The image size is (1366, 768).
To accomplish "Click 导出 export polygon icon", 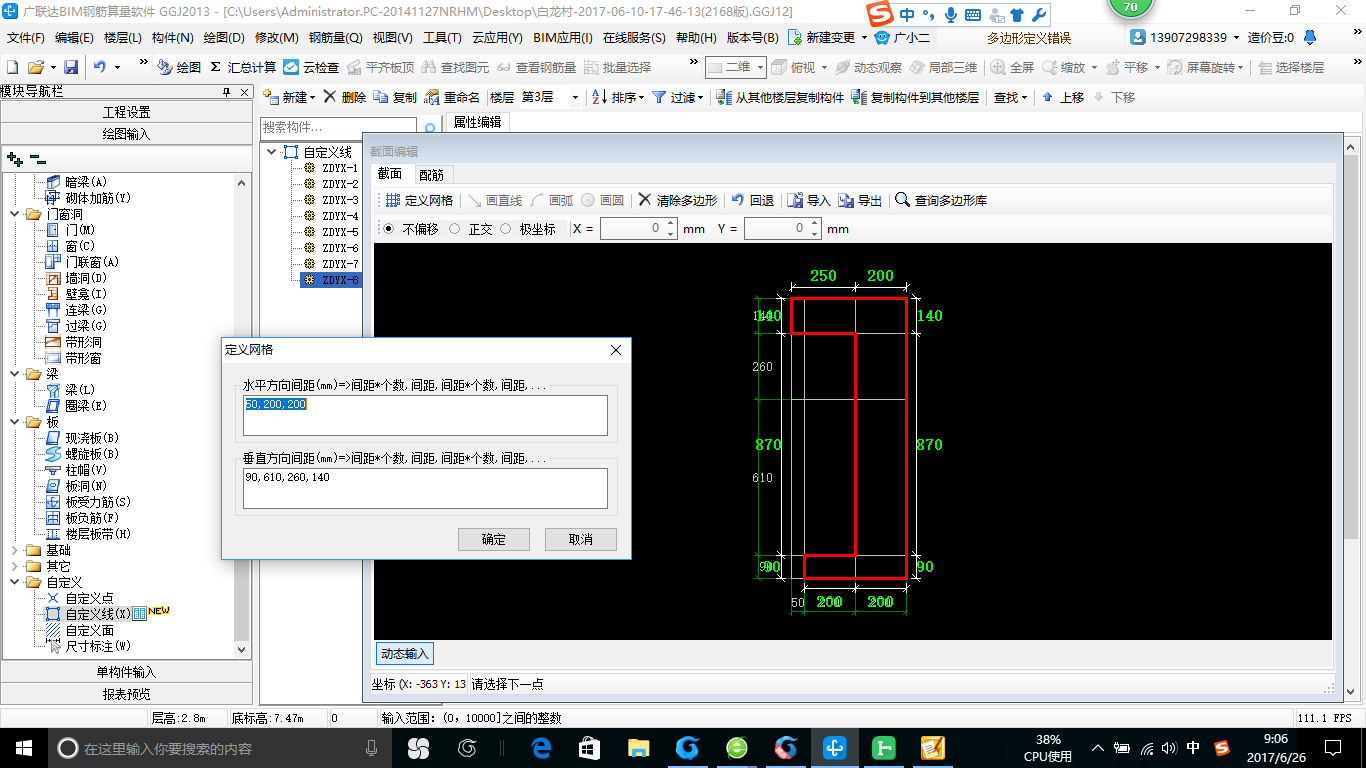I will pos(861,200).
